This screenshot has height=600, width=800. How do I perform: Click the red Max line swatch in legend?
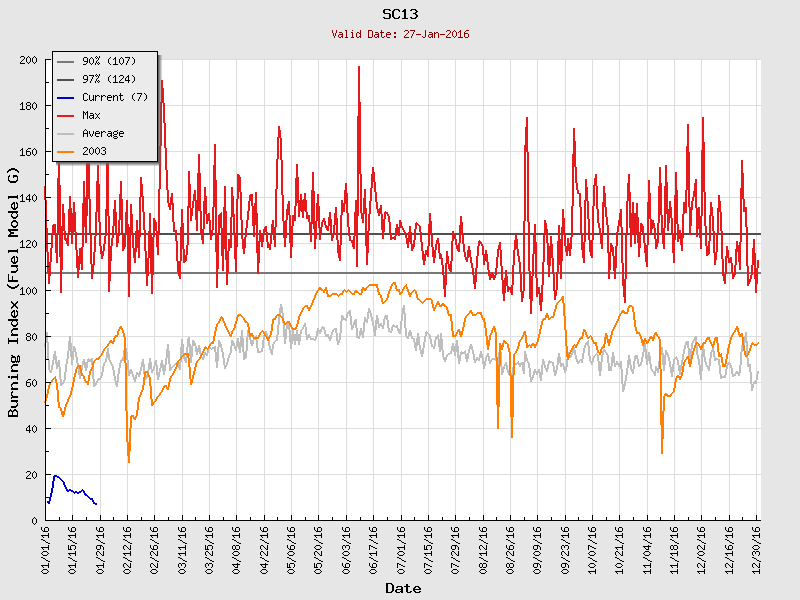66,115
